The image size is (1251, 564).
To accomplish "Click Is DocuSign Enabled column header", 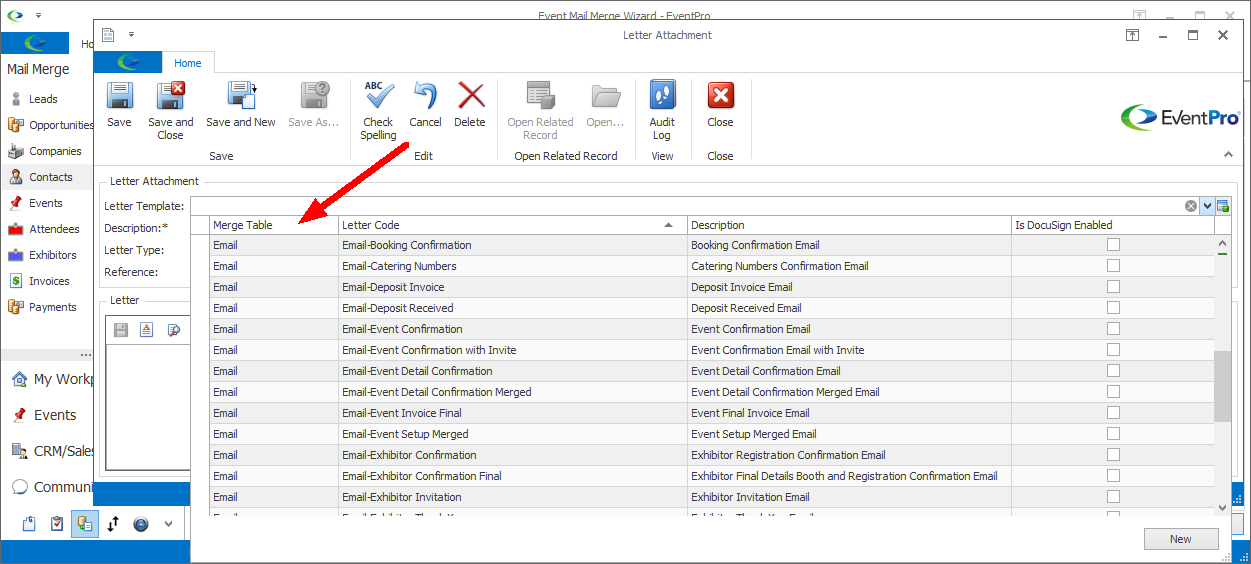I will [x=1113, y=225].
